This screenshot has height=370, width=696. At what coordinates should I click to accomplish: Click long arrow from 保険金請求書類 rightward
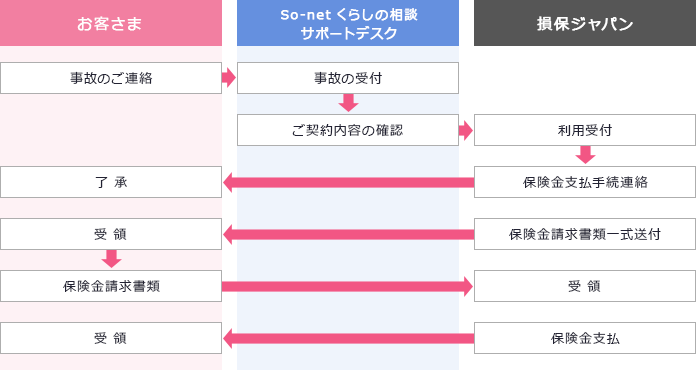click(348, 287)
